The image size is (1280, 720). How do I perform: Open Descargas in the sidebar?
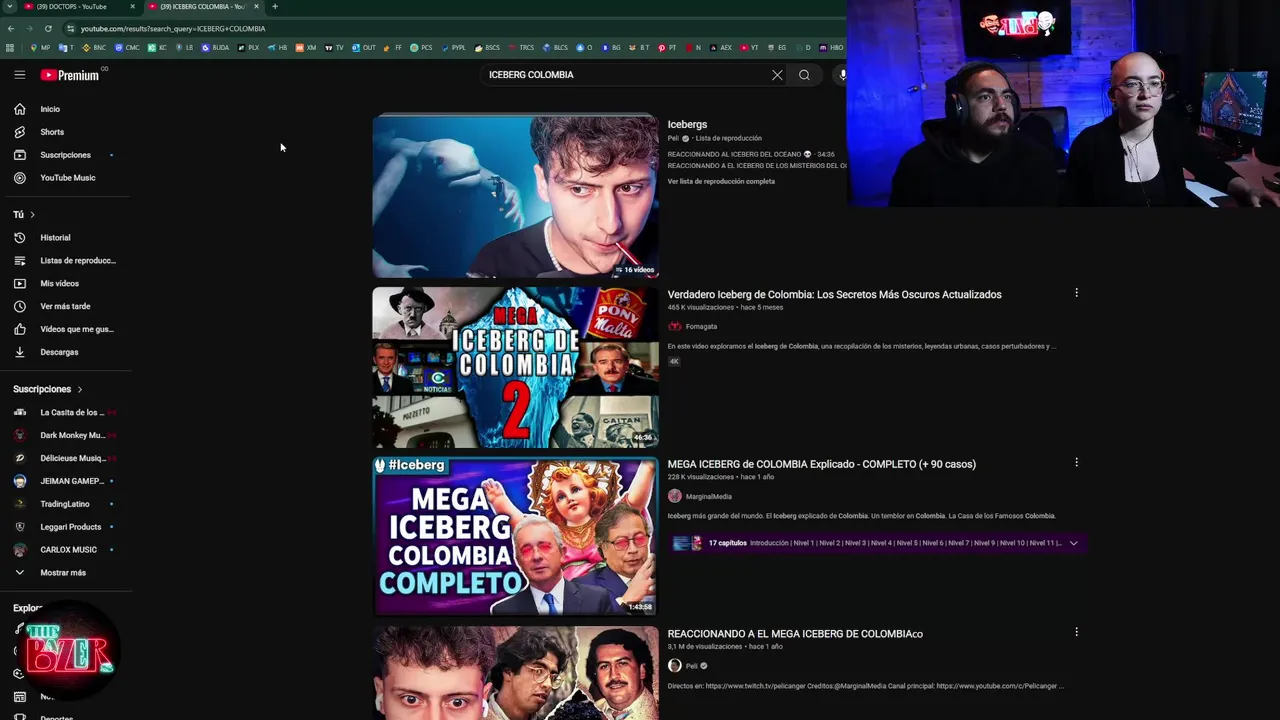pyautogui.click(x=59, y=352)
